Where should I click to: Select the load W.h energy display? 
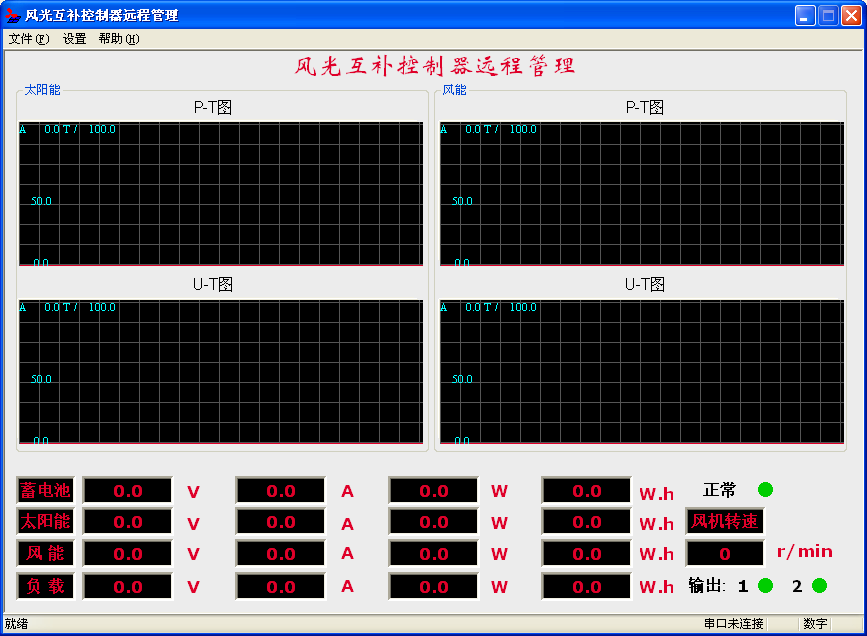587,587
